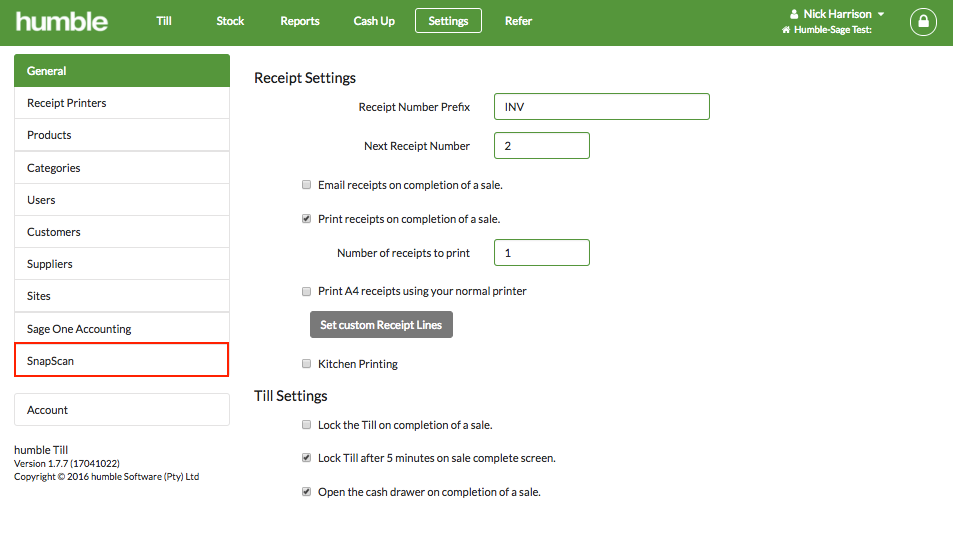Open Users settings
The width and height of the screenshot is (953, 552).
[x=122, y=200]
